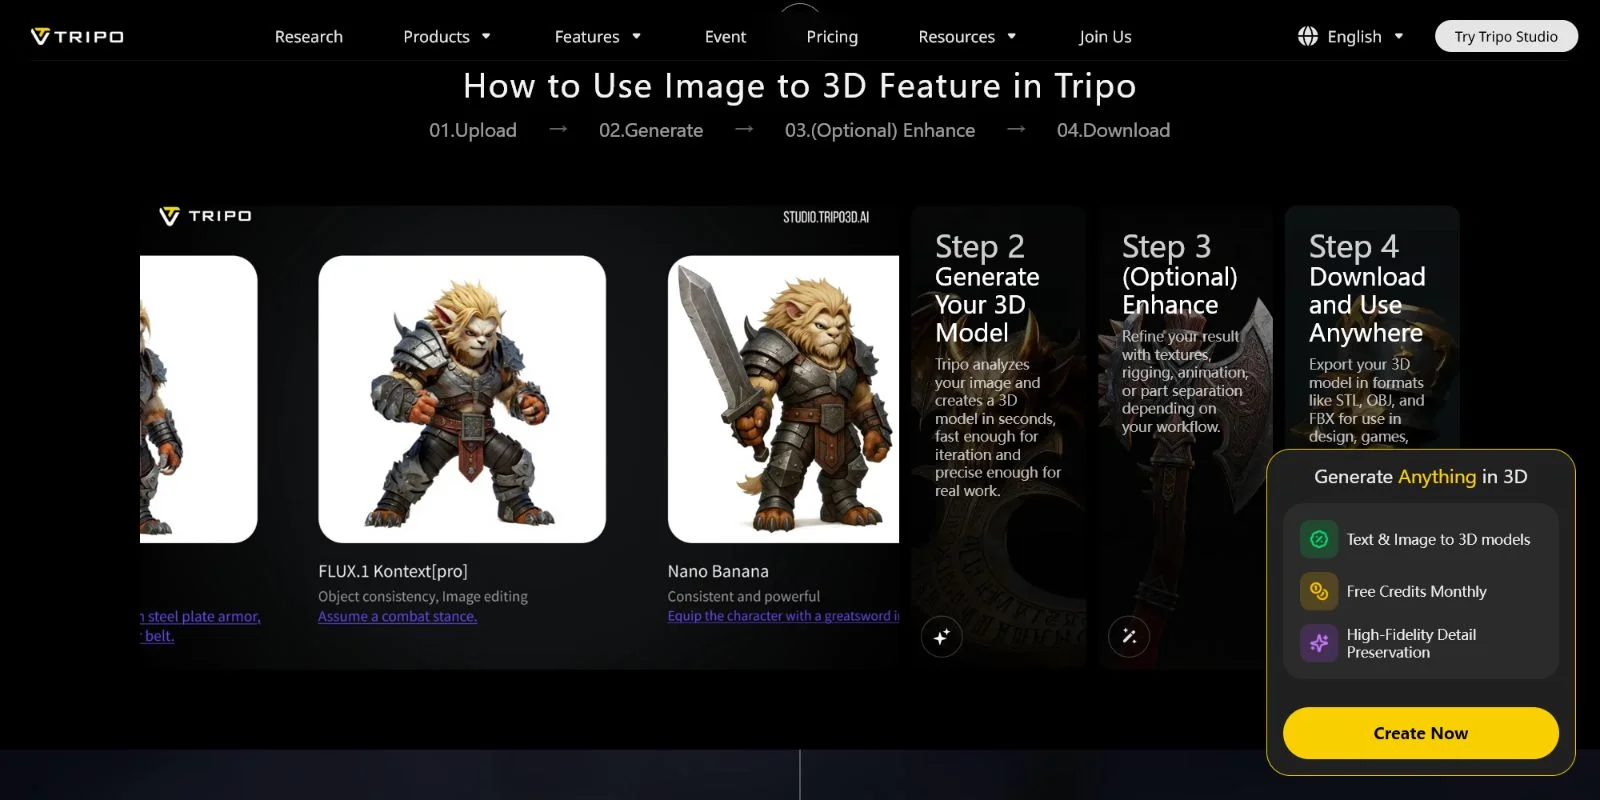Viewport: 1600px width, 800px height.
Task: Open the Features menu
Action: [587, 37]
